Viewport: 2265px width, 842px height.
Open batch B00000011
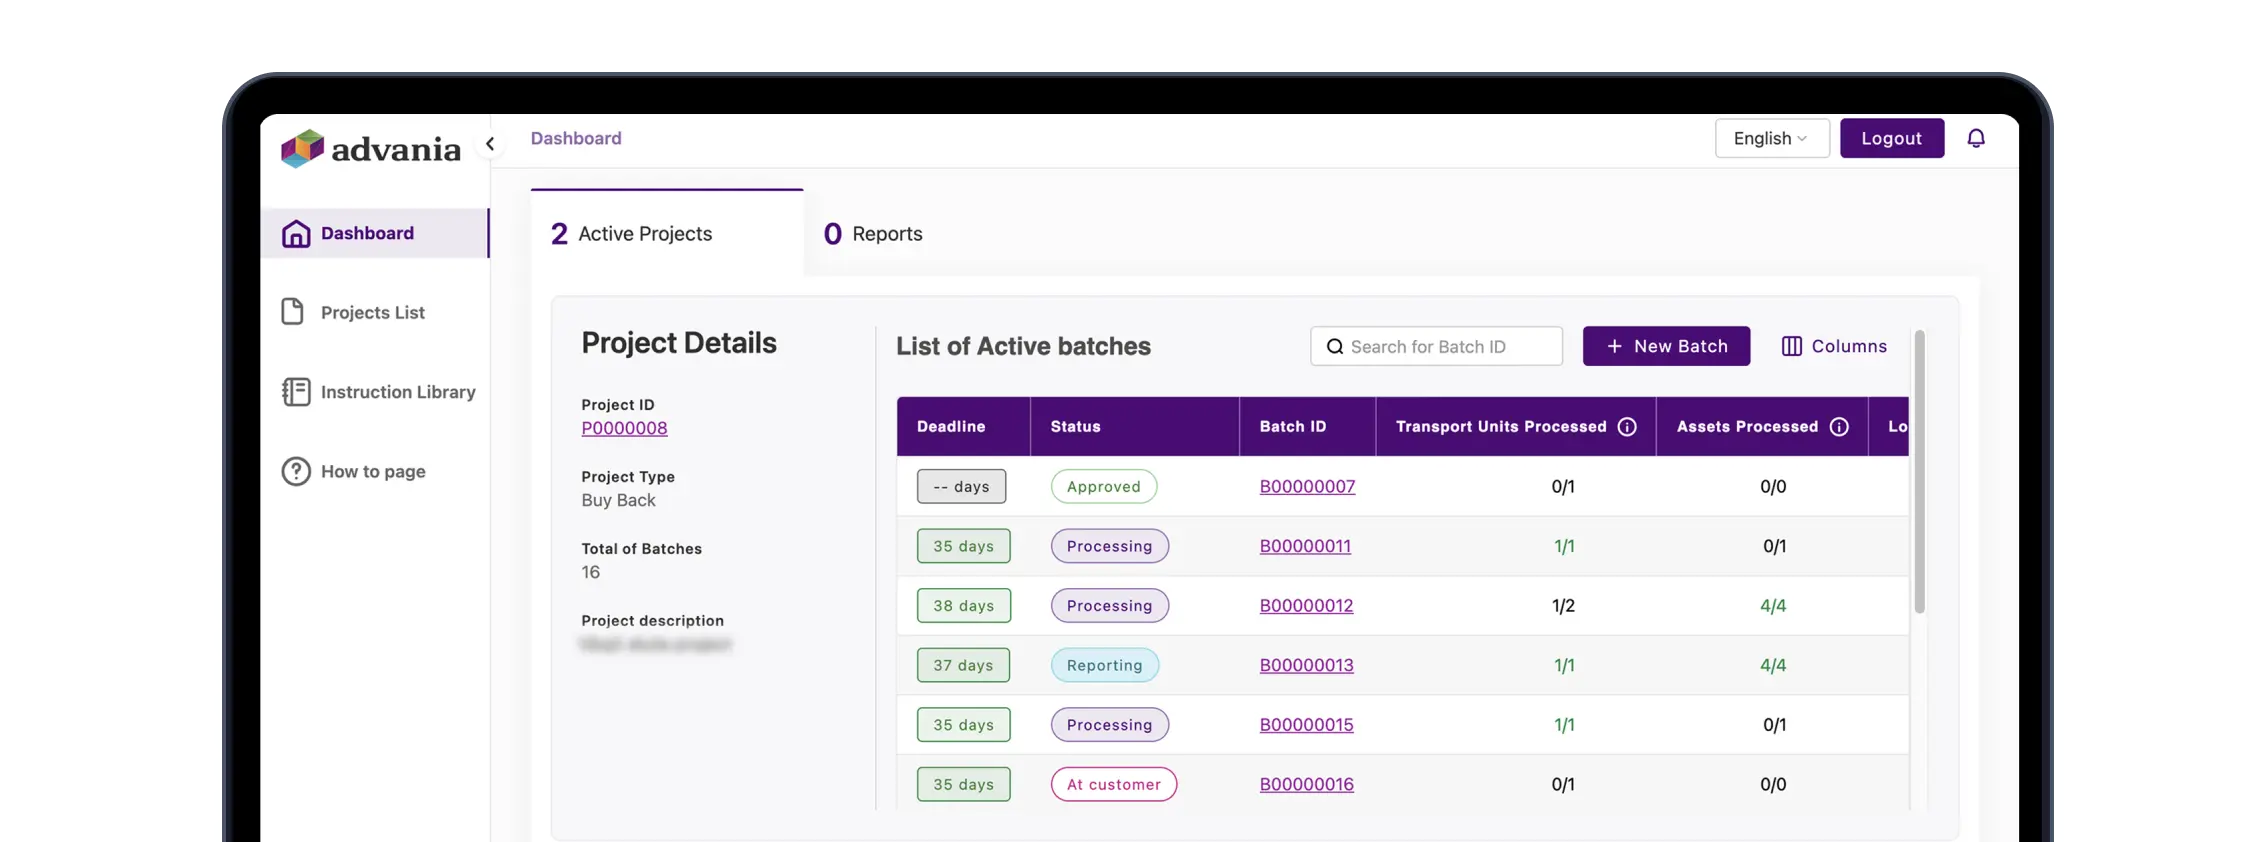click(1305, 546)
